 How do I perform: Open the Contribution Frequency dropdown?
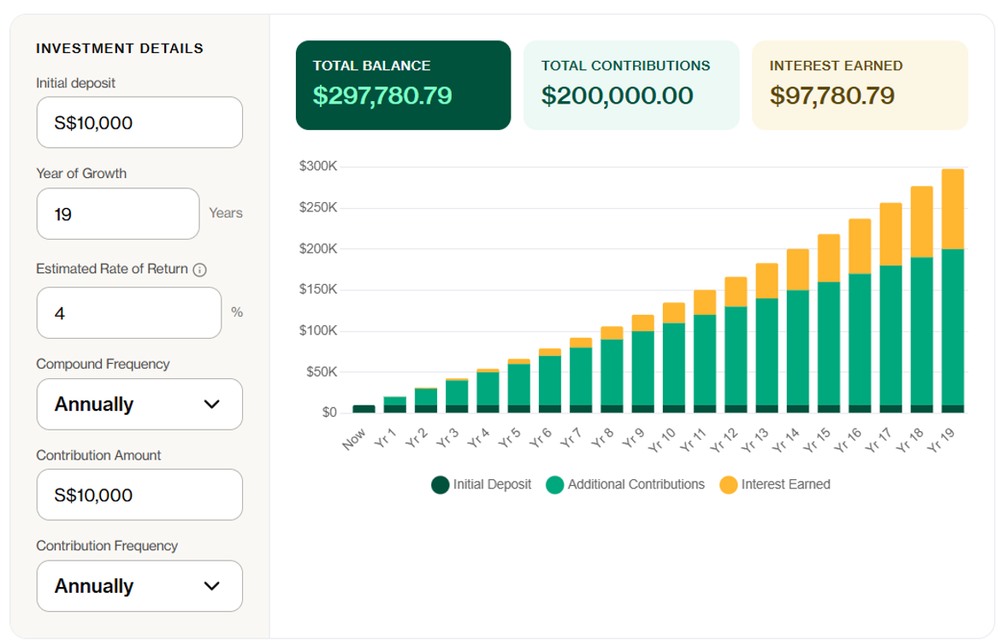point(140,586)
